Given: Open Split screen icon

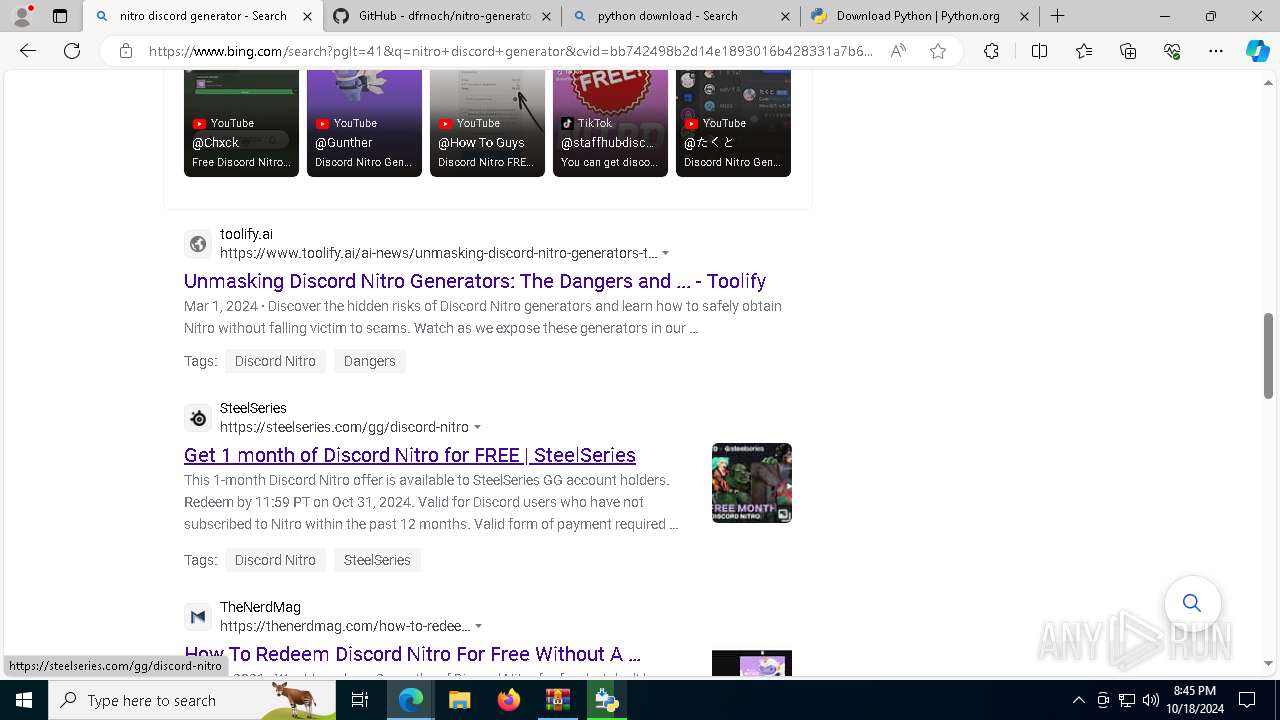Looking at the screenshot, I should [x=1039, y=51].
